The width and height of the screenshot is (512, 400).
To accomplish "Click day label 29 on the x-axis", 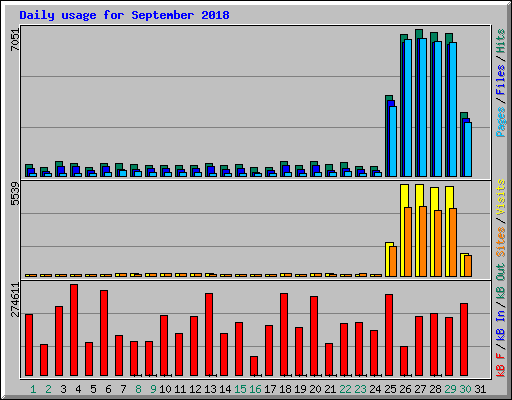I will coord(450,389).
